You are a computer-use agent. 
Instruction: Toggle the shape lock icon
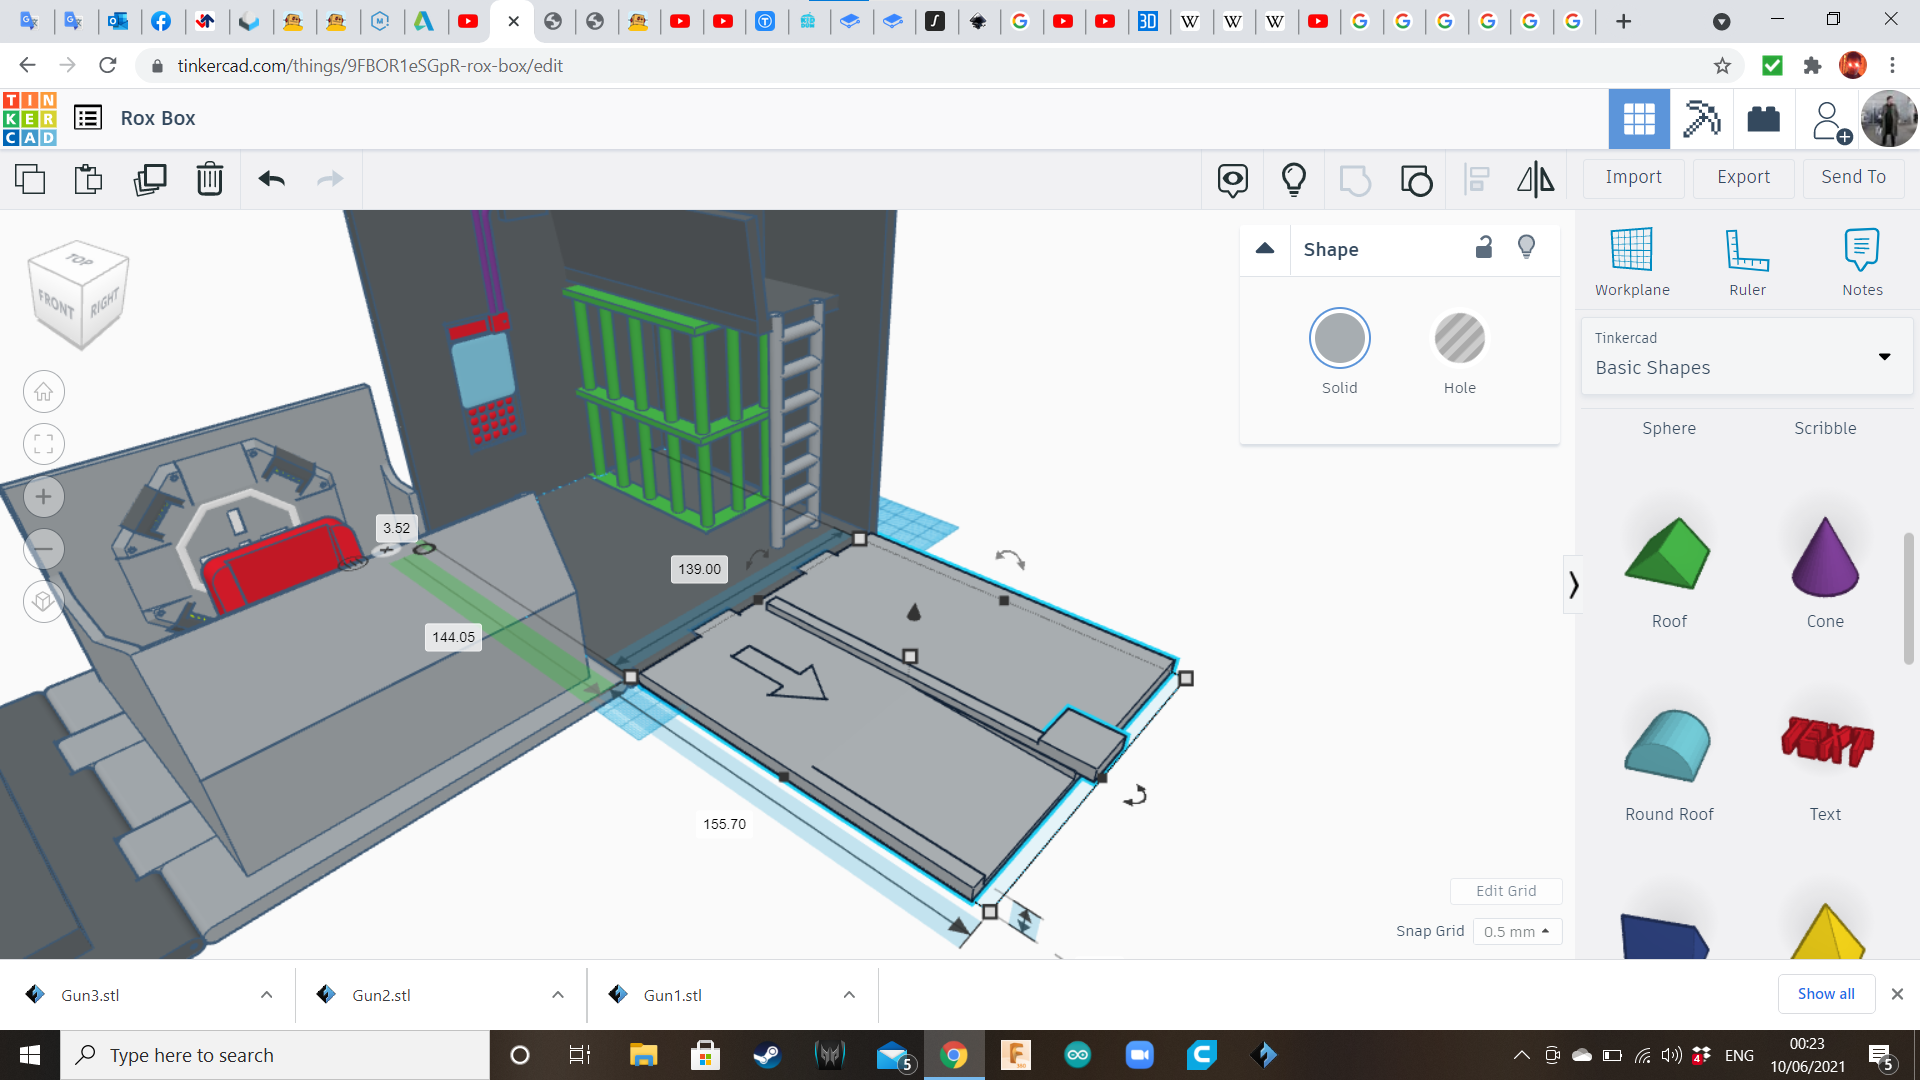coord(1484,248)
